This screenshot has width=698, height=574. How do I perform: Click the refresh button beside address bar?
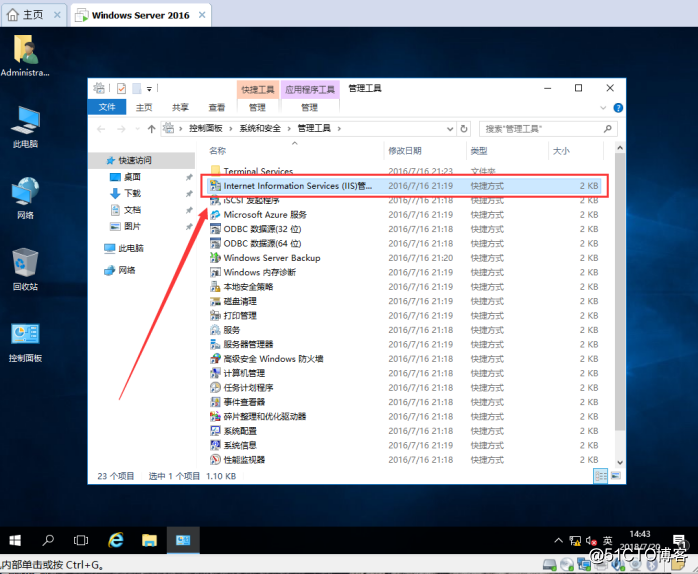pyautogui.click(x=463, y=129)
